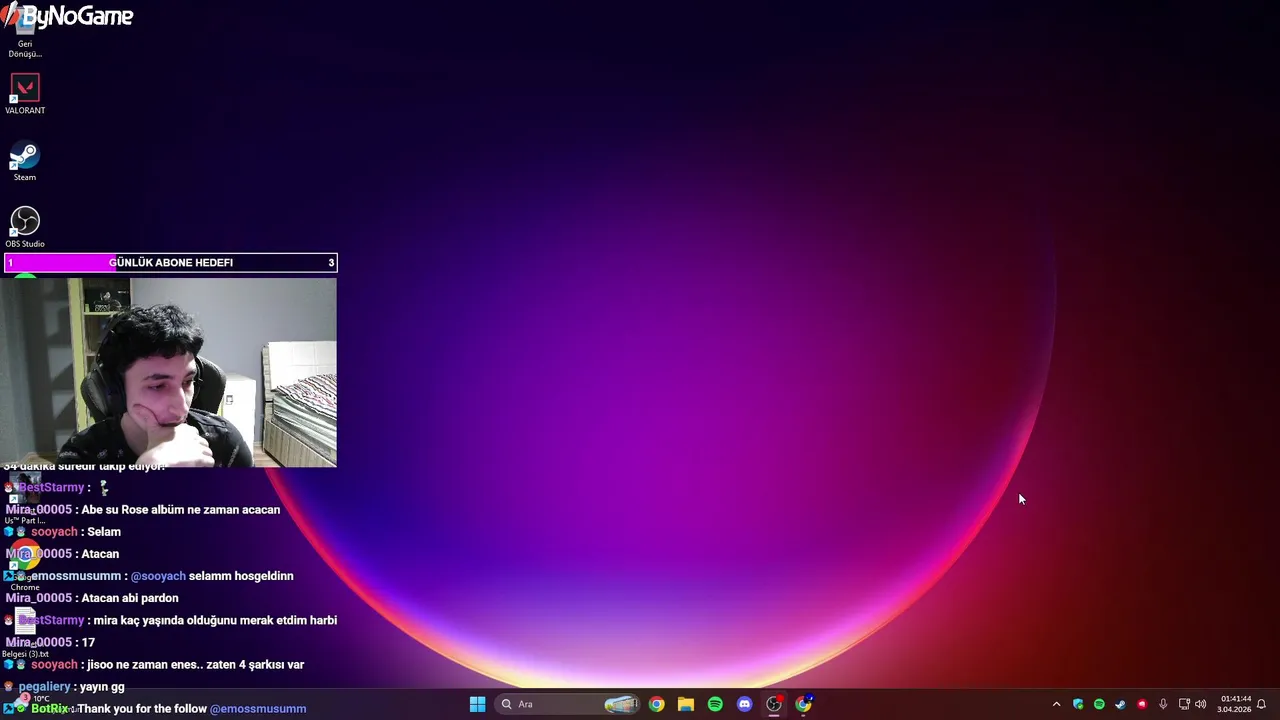Open the network status tray icon
Image resolution: width=1280 pixels, height=720 pixels.
(1184, 704)
